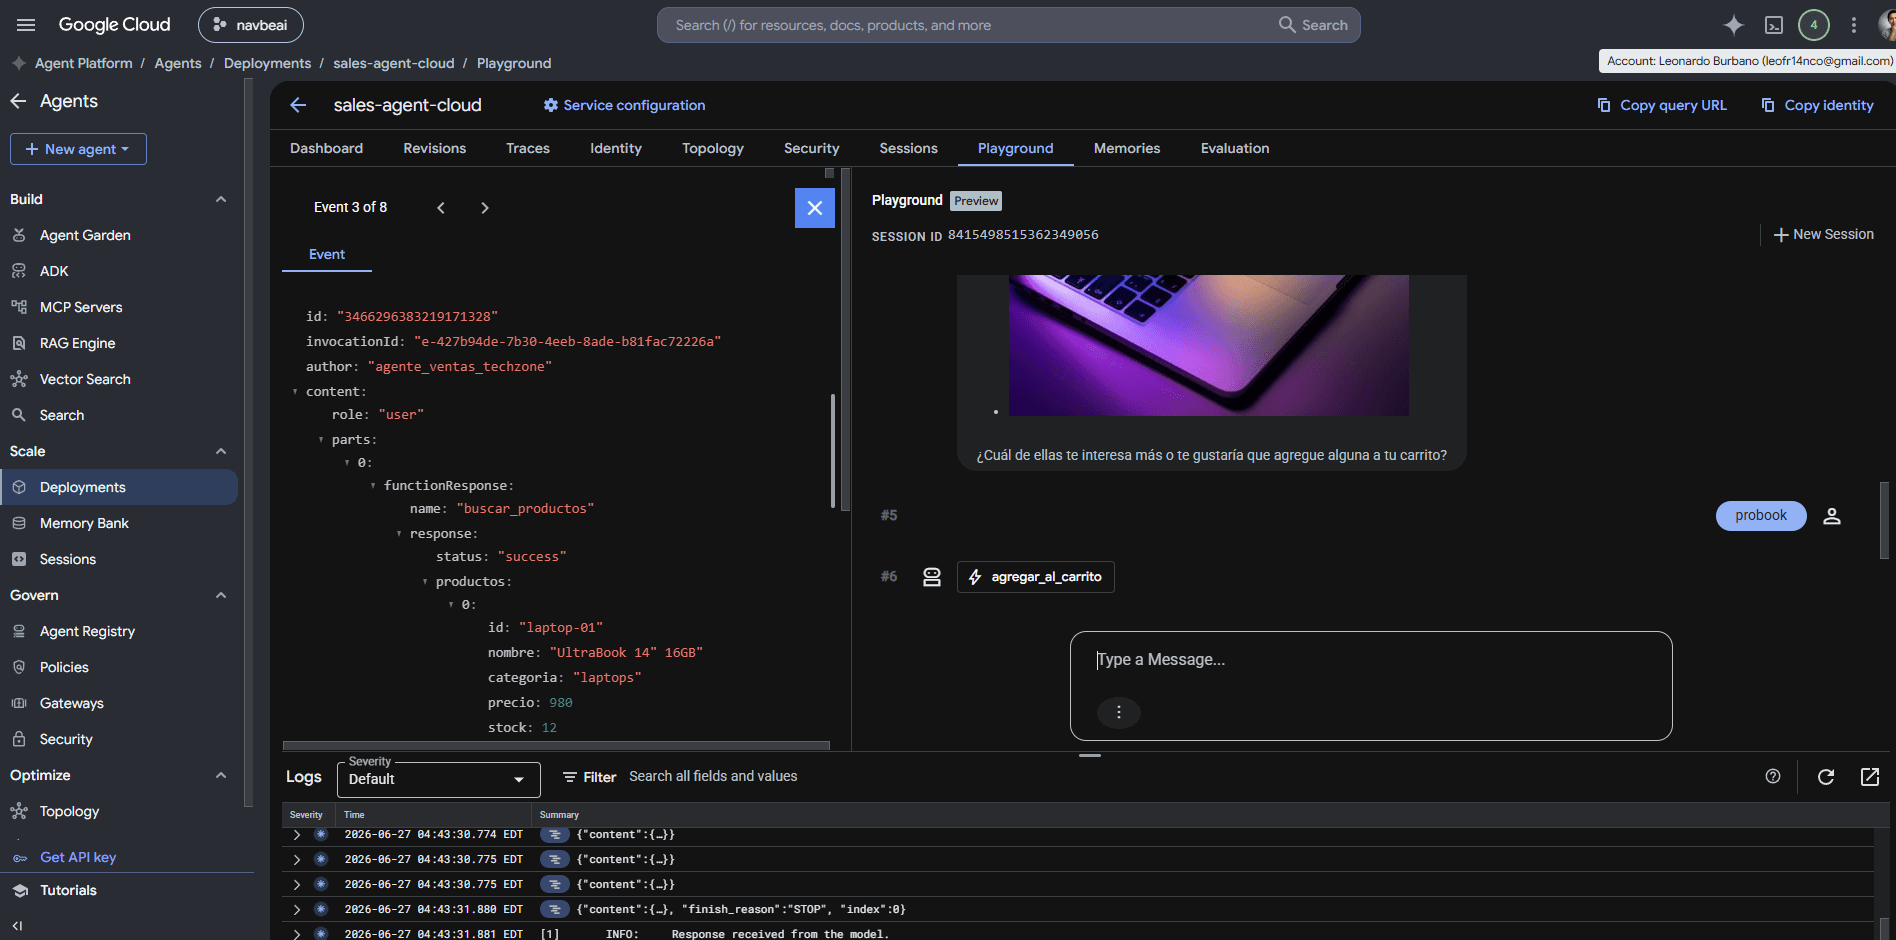This screenshot has height=940, width=1896.
Task: Click the purple laptop image thumbnail
Action: [1209, 345]
